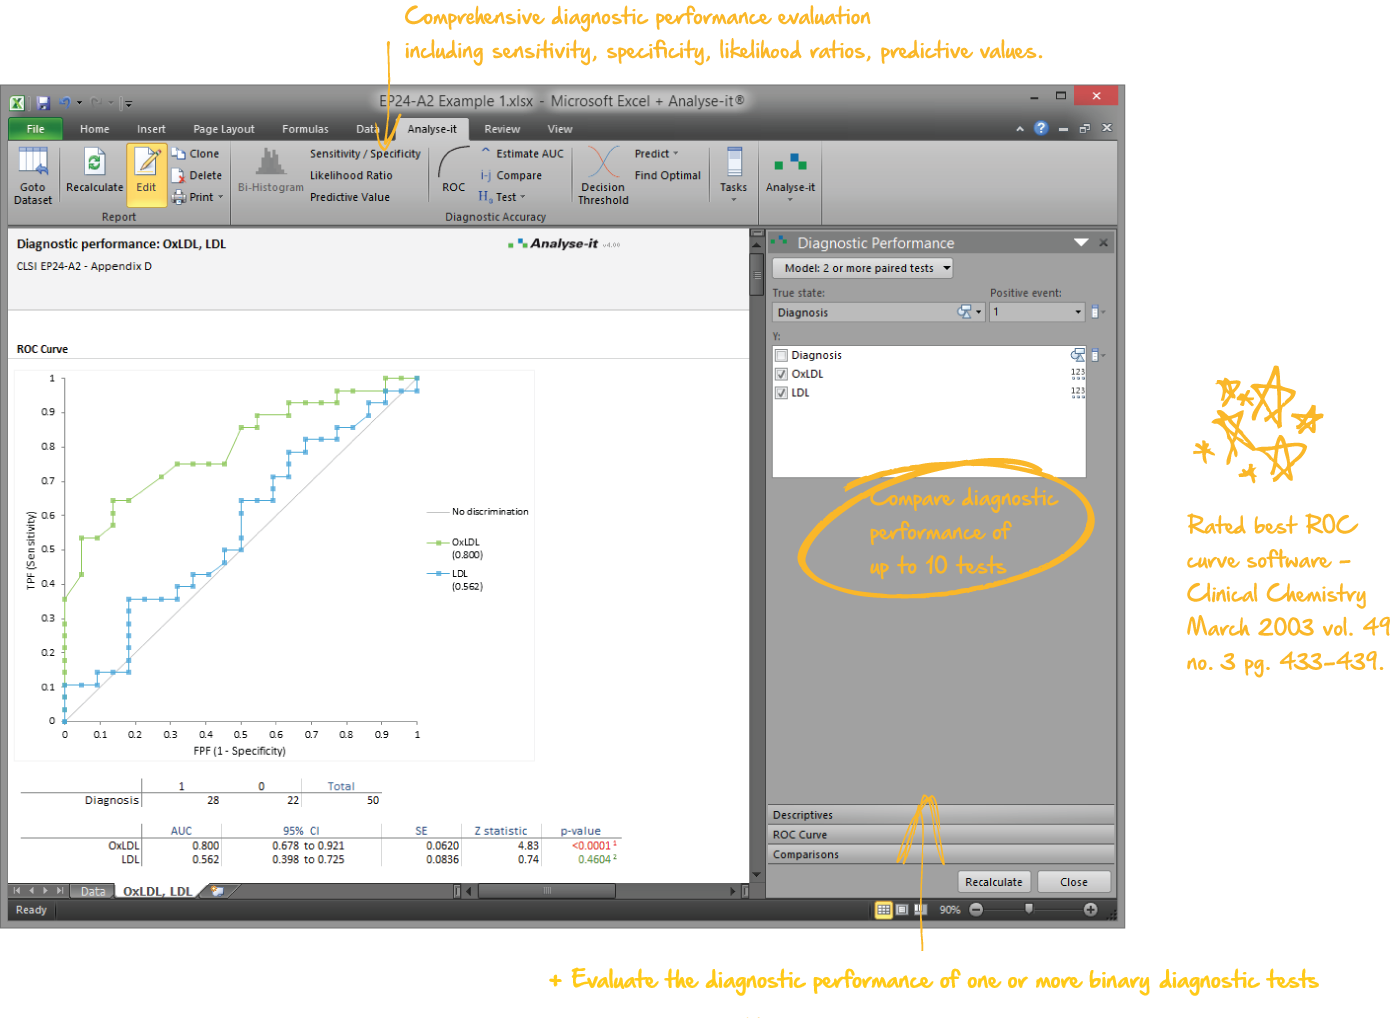Image resolution: width=1400 pixels, height=1018 pixels.
Task: Switch to the Page Layout tab
Action: [x=224, y=129]
